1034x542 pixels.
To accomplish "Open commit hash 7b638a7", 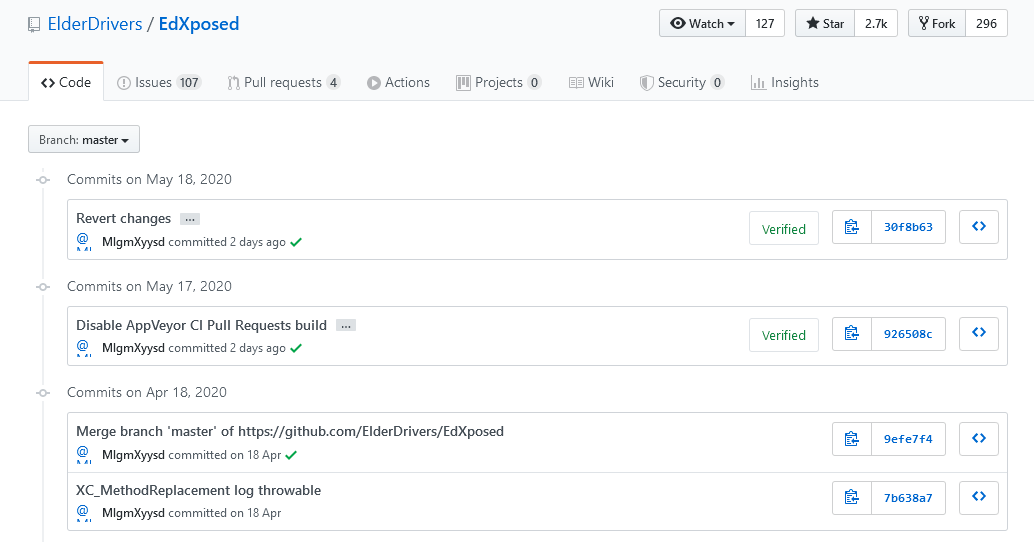I will [908, 498].
